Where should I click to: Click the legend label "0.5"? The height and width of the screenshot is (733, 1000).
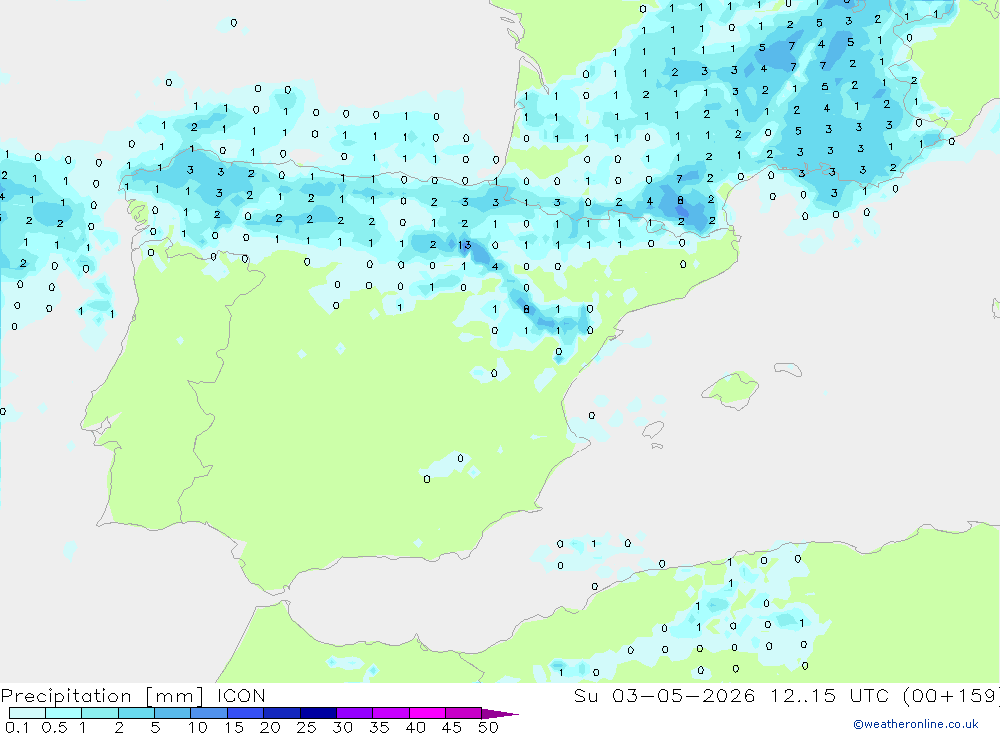54,727
